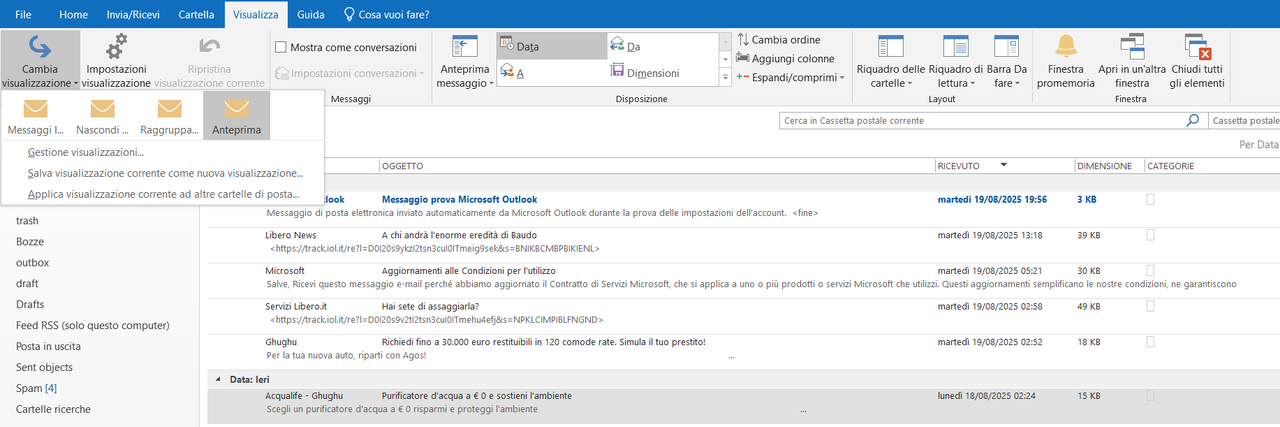Open Finestra promemoria bell icon

click(x=1065, y=61)
